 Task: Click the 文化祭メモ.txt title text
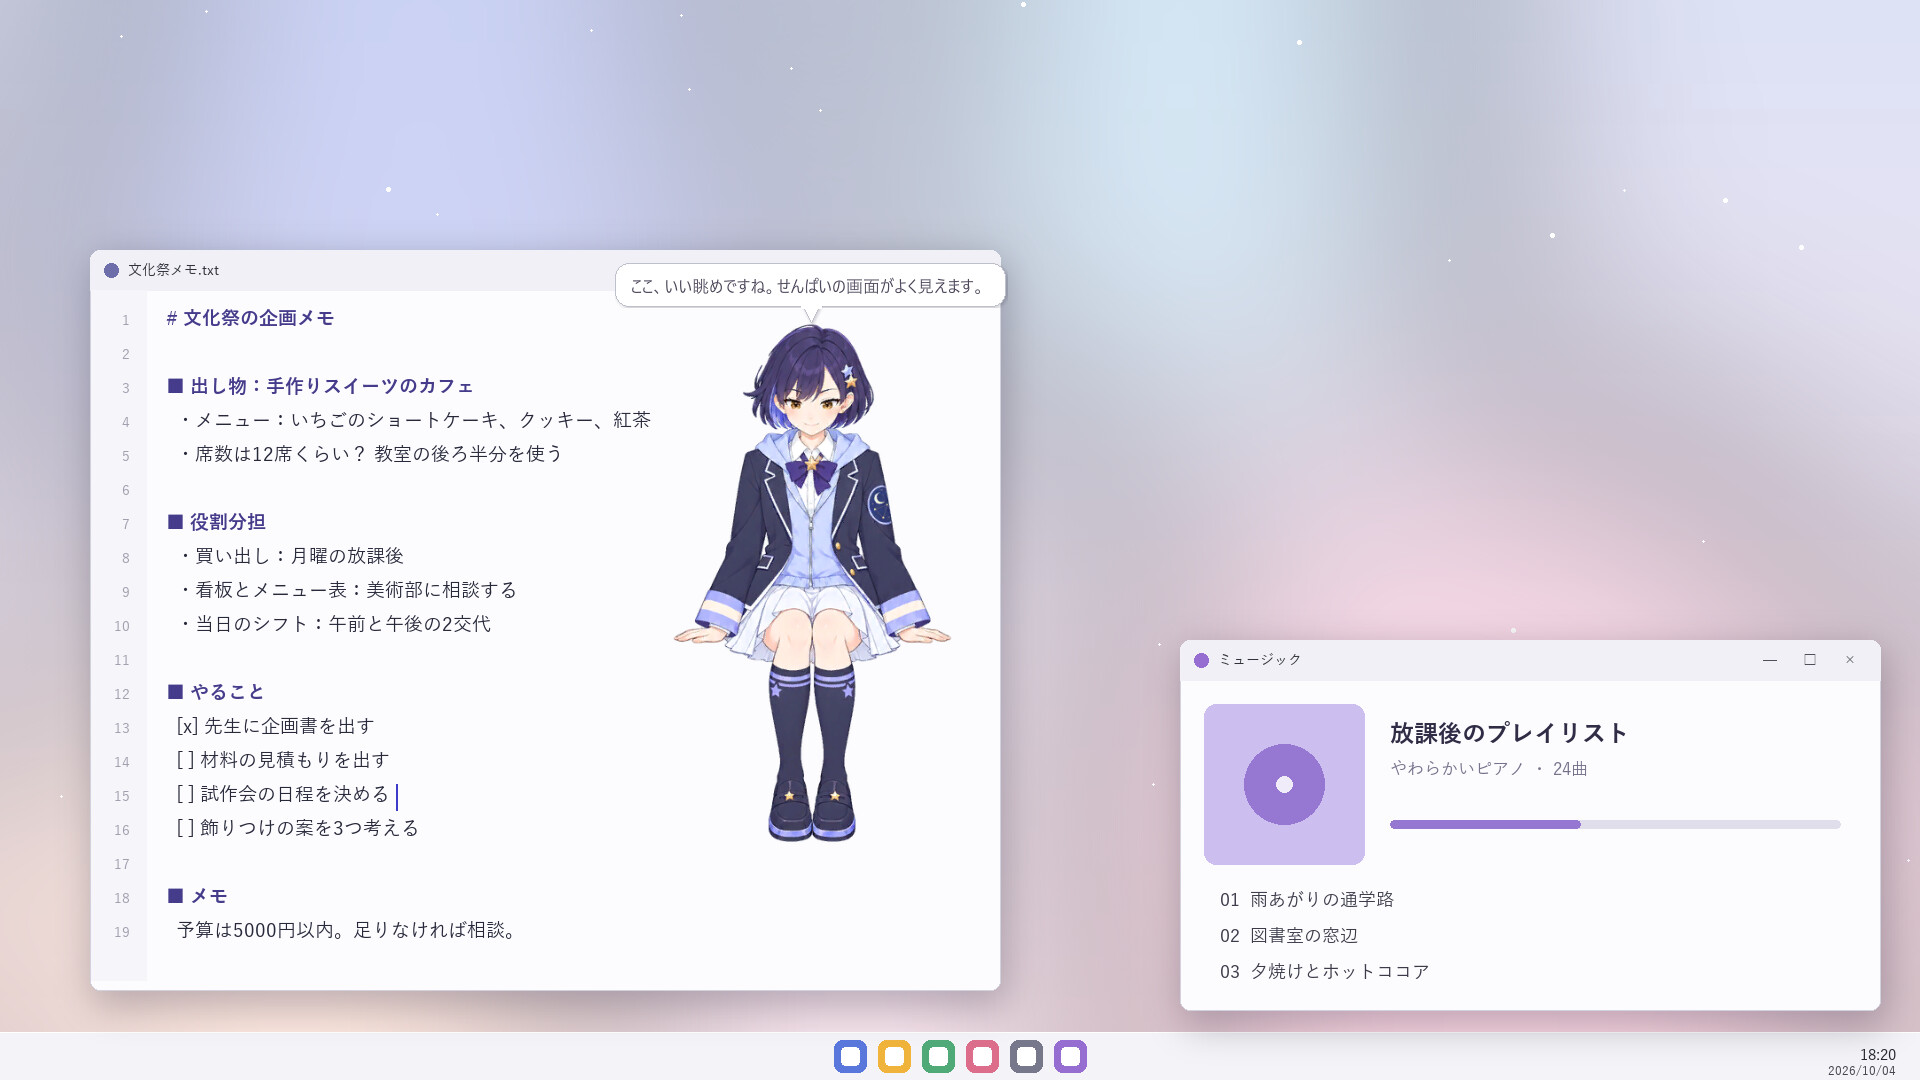click(x=173, y=270)
